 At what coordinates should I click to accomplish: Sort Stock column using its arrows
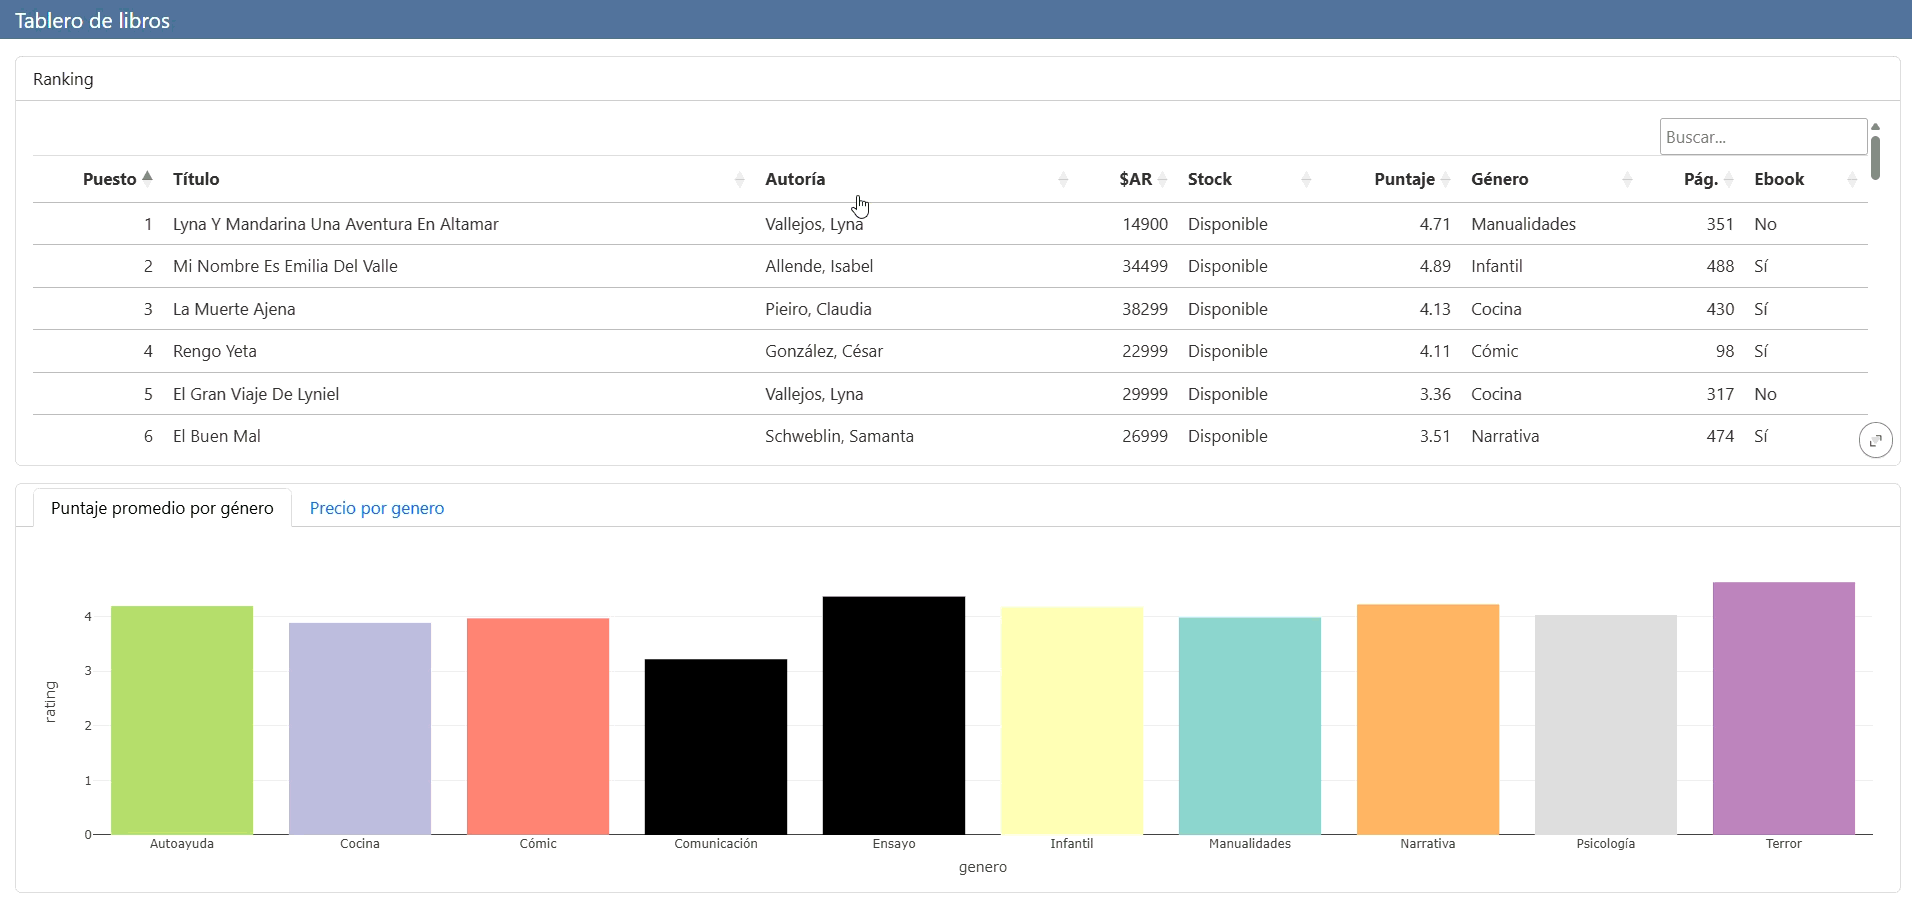coord(1305,179)
